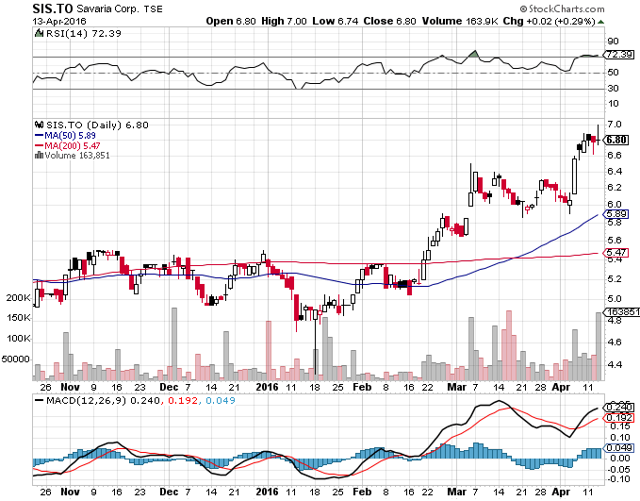Click the MA(200) 5.47 legend text
Viewport: 640px width, 501px height.
[x=72, y=146]
